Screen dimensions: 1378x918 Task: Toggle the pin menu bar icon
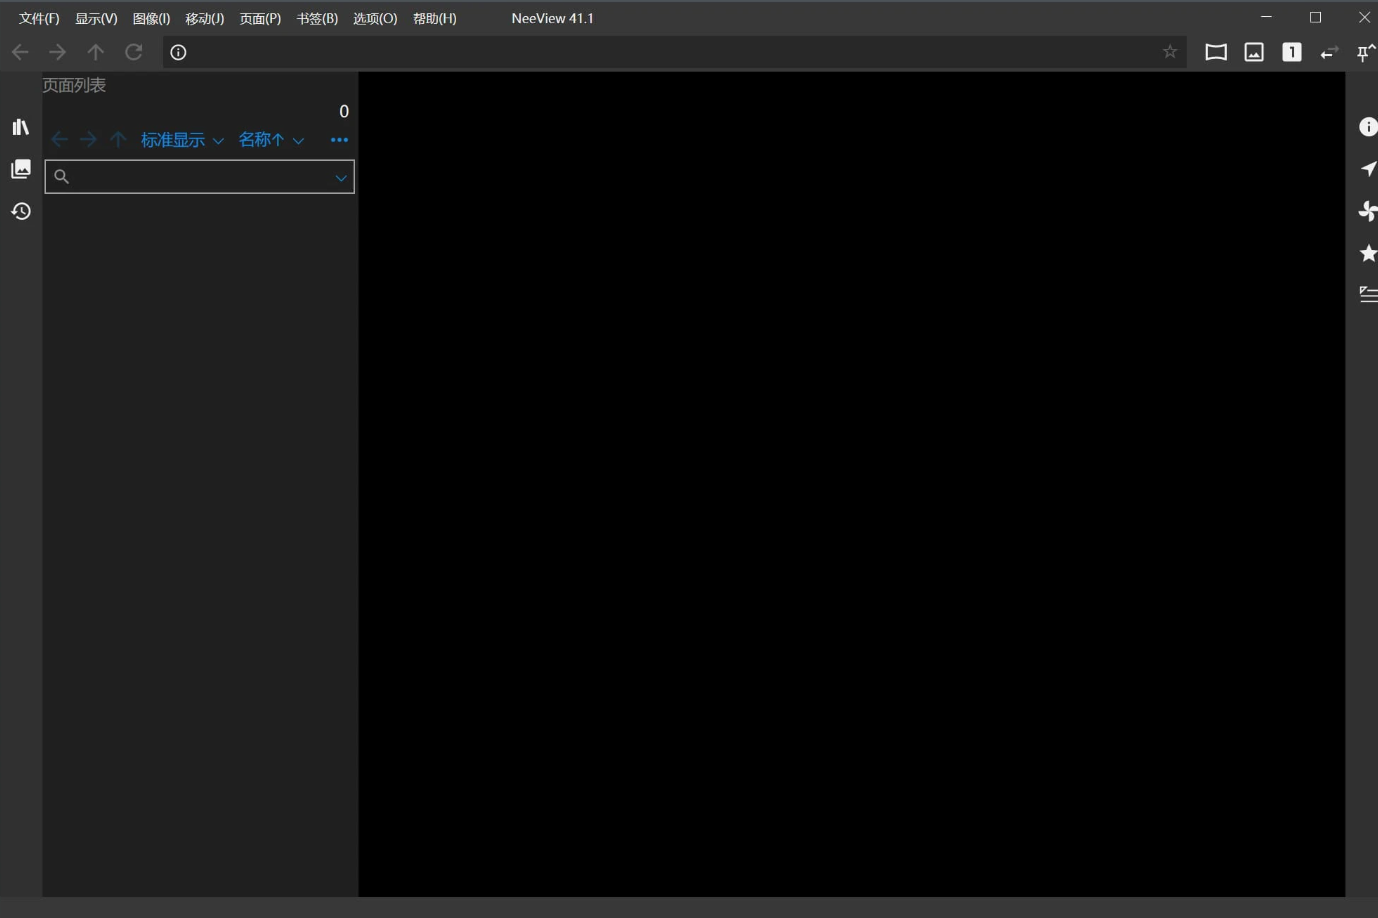pyautogui.click(x=1365, y=52)
